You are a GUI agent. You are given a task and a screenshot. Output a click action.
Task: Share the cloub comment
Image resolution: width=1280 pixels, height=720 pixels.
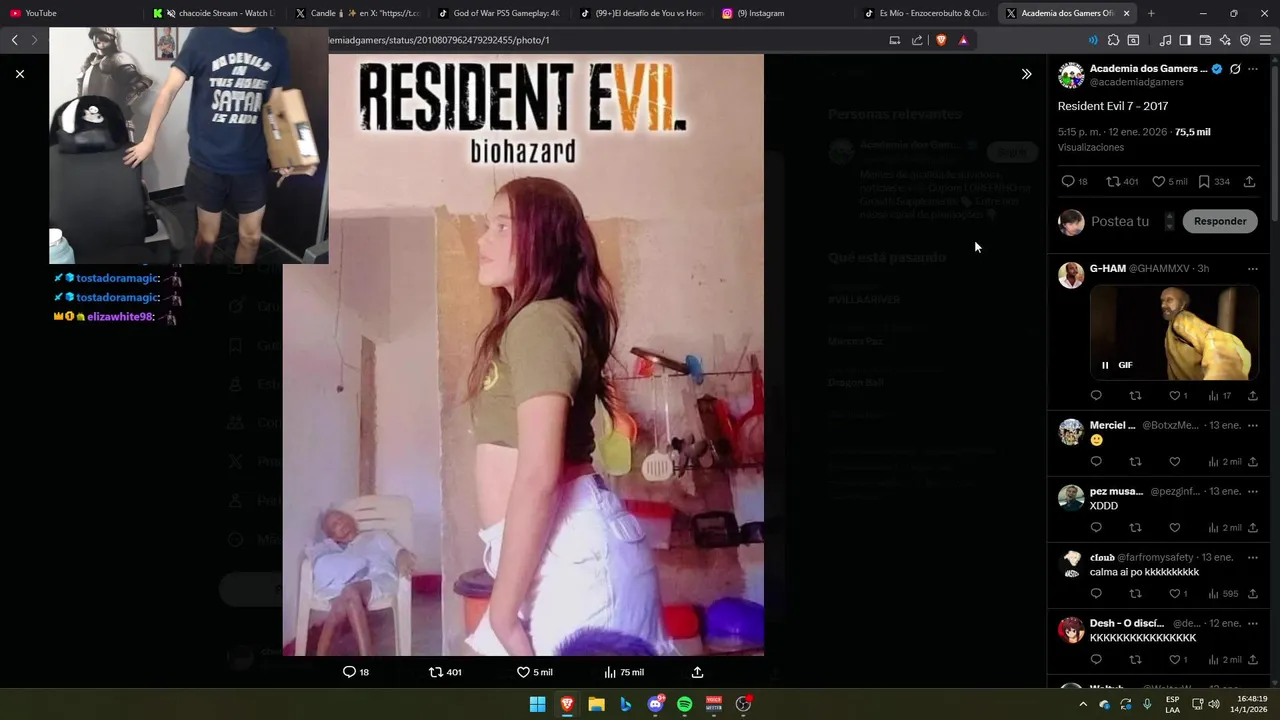coord(1253,594)
